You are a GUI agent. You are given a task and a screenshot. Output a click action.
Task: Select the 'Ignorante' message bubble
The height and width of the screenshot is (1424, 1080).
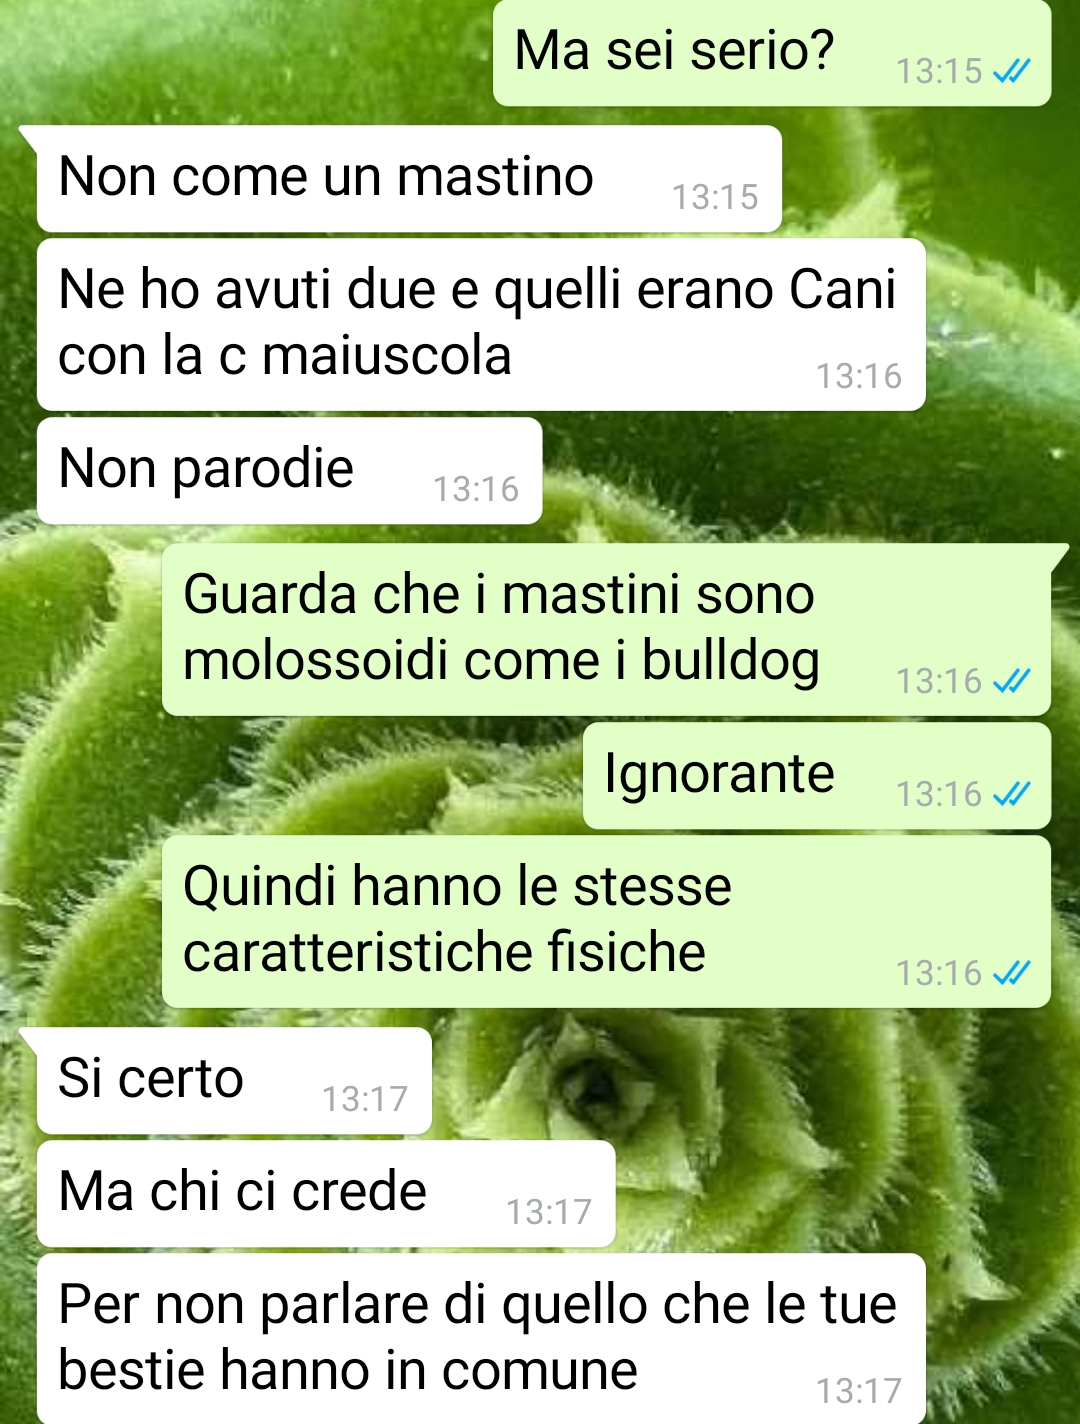pyautogui.click(x=816, y=776)
